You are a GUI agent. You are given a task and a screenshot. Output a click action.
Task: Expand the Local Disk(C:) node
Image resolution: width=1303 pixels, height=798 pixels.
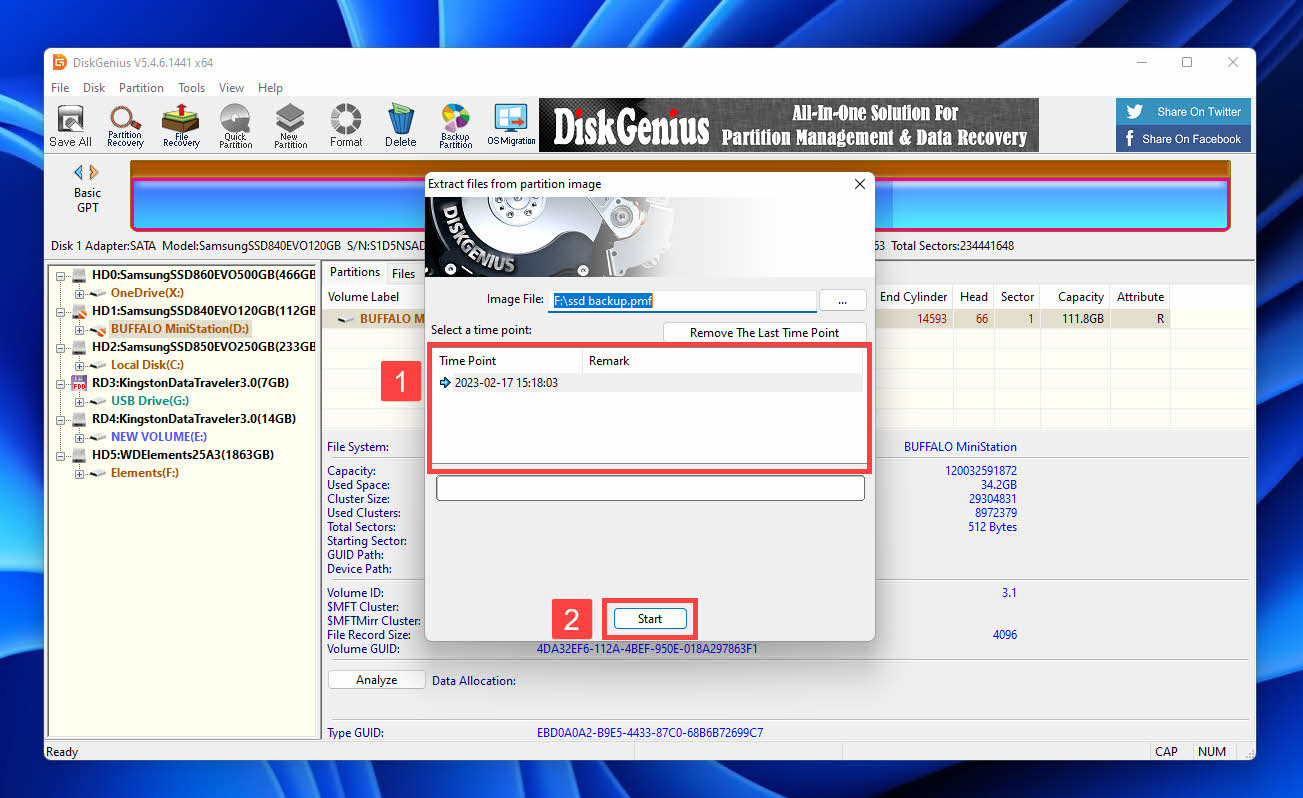pyautogui.click(x=80, y=365)
